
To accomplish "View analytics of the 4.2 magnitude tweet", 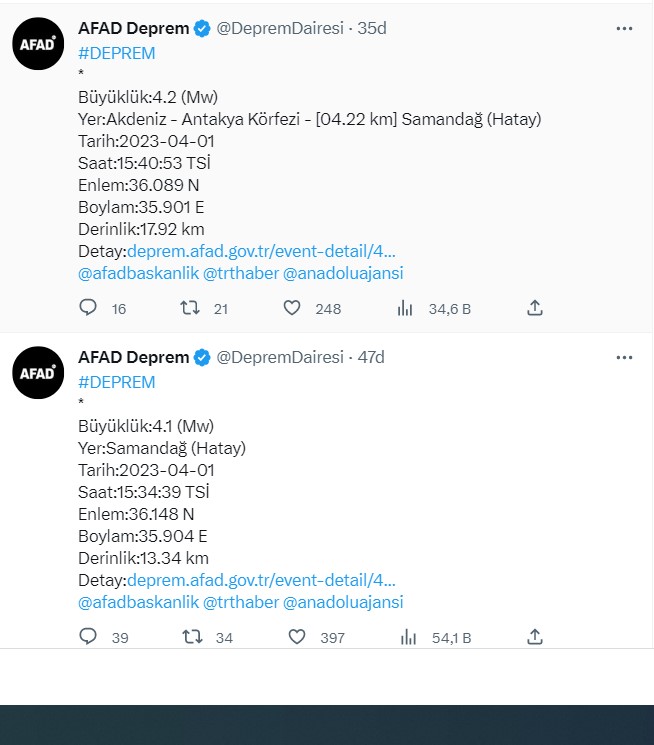I will tap(406, 309).
